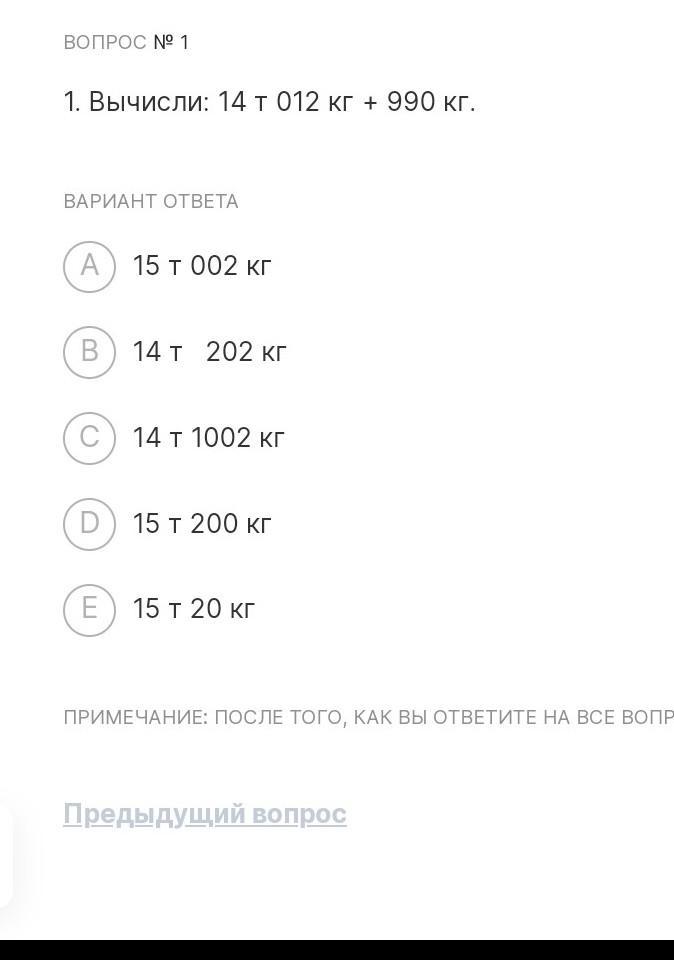This screenshot has width=674, height=960.
Task: Click the 'ВОПРОС № 1' header
Action: (x=126, y=42)
